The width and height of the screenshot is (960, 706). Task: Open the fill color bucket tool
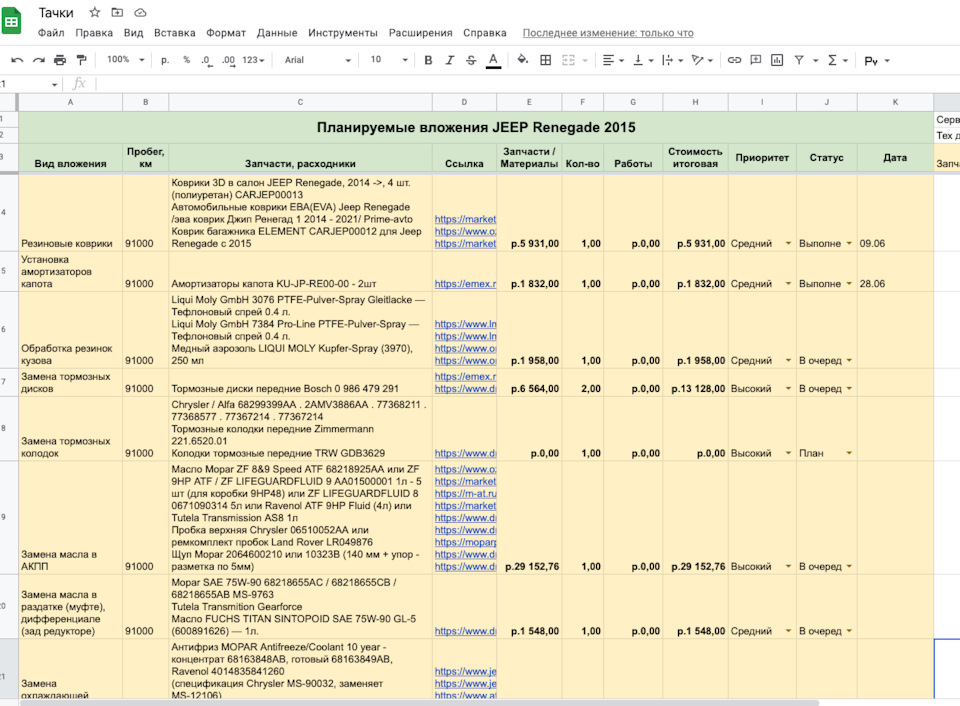pyautogui.click(x=522, y=59)
